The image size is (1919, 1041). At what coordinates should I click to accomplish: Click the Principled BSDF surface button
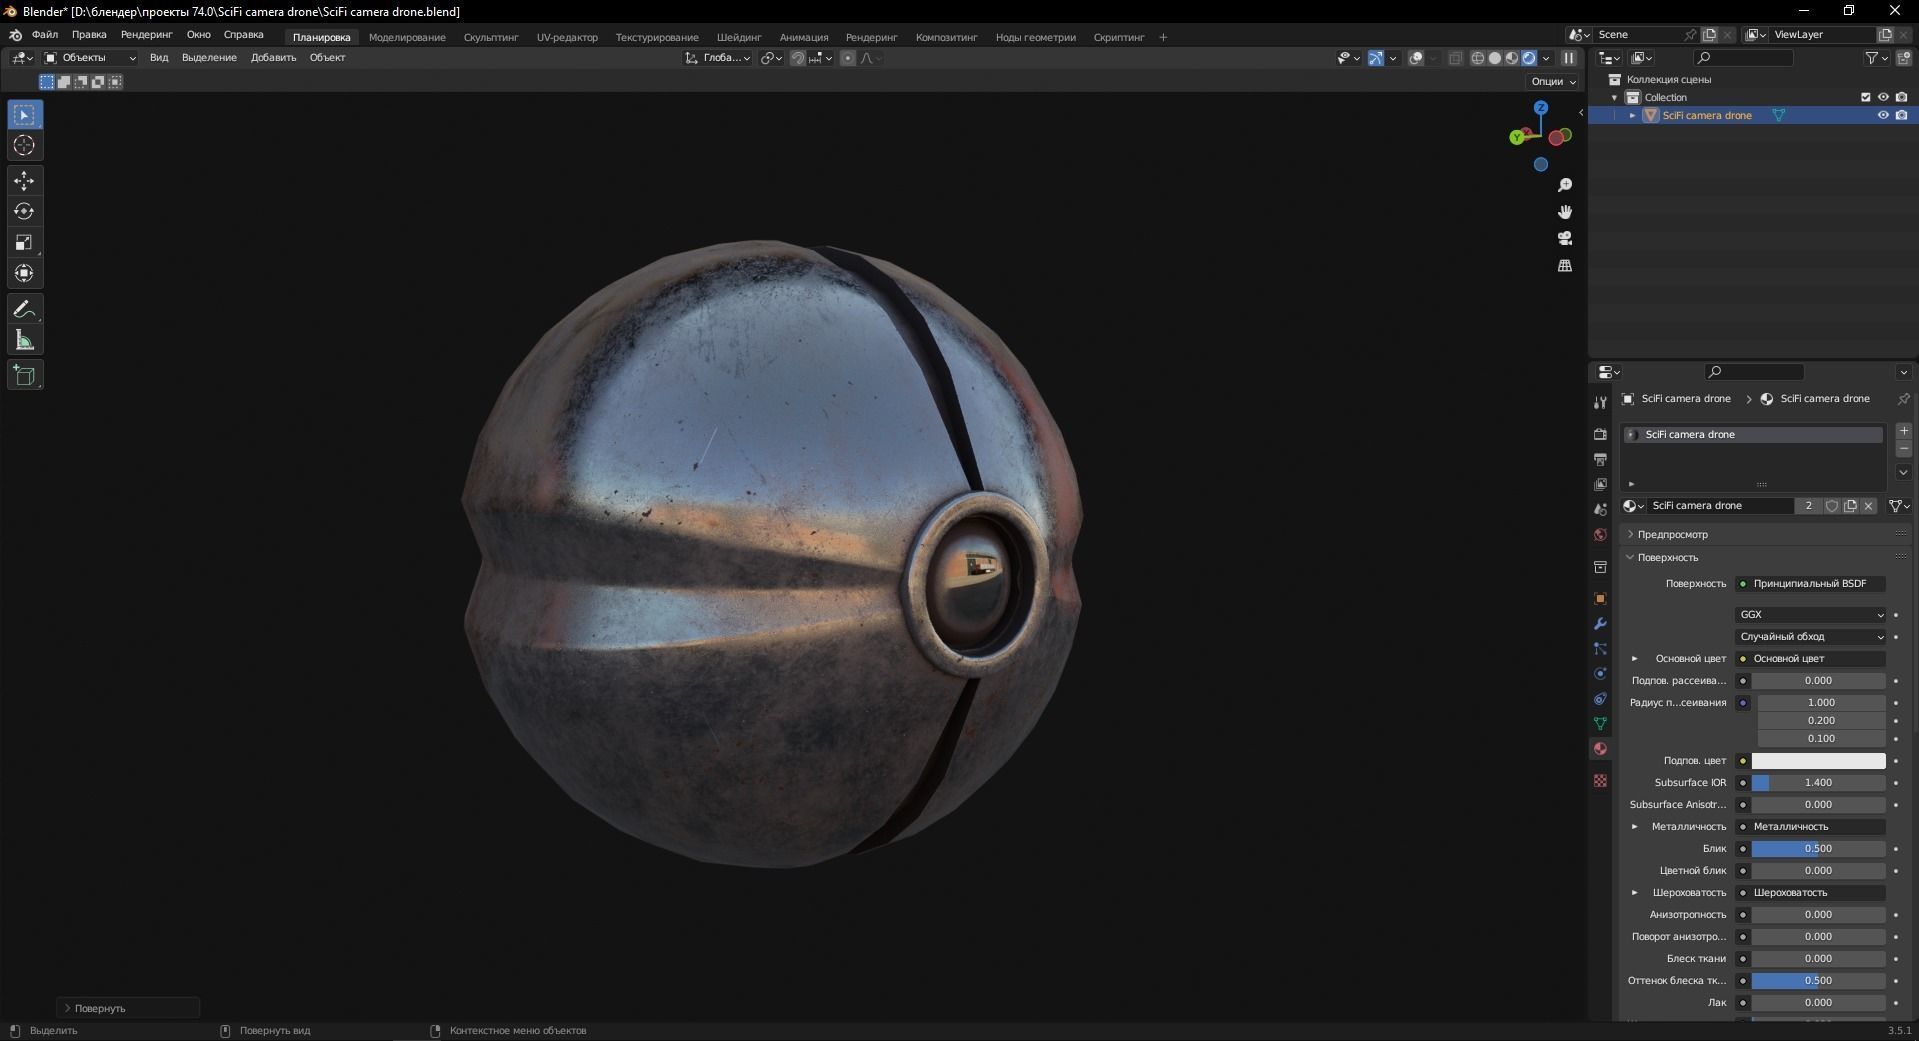point(1811,583)
